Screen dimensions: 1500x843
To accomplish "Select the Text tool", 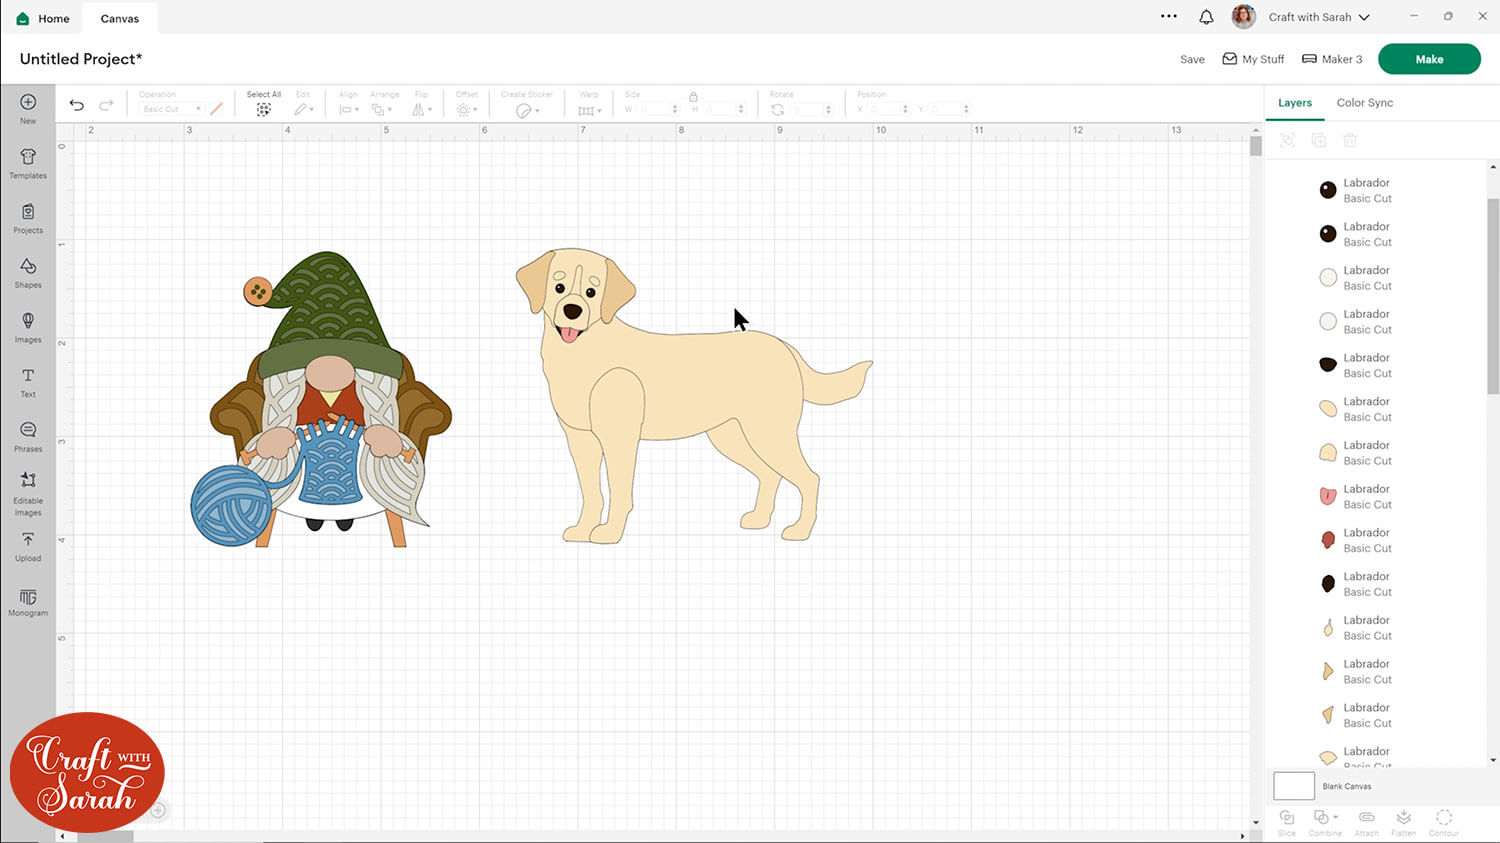I will point(28,381).
